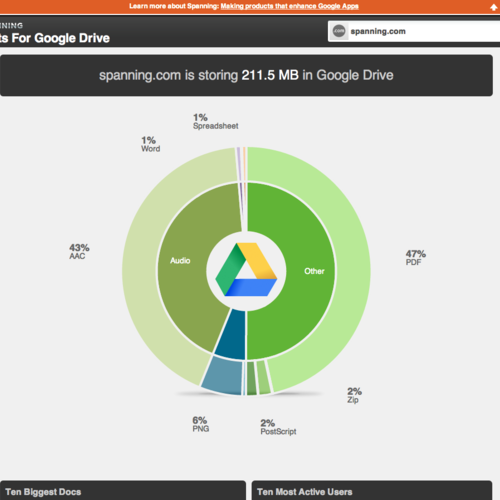
Task: Click the 211.5 MB storage total text
Action: [x=270, y=75]
